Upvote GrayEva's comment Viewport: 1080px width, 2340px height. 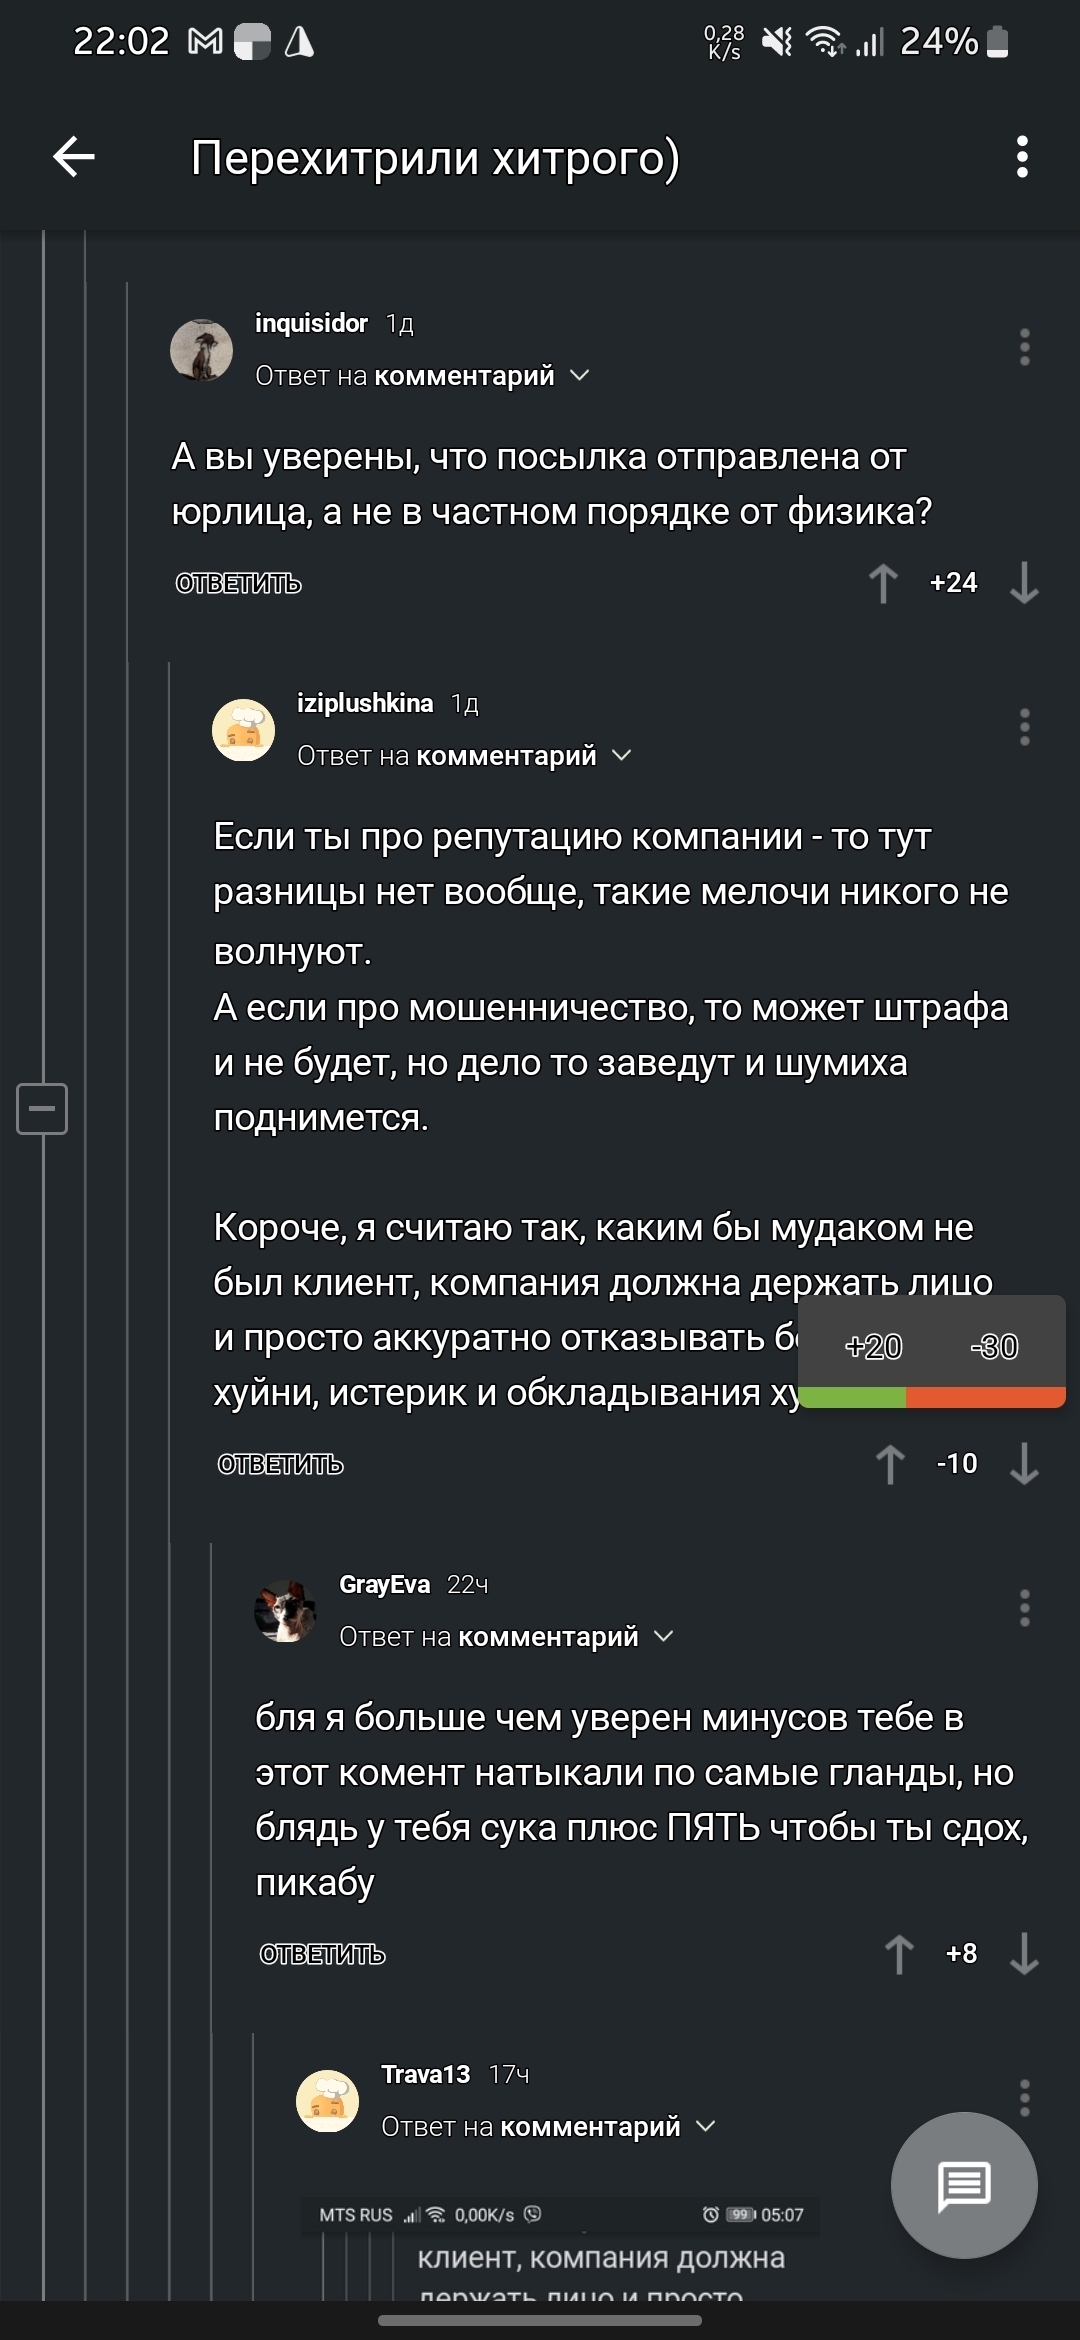[x=899, y=1954]
